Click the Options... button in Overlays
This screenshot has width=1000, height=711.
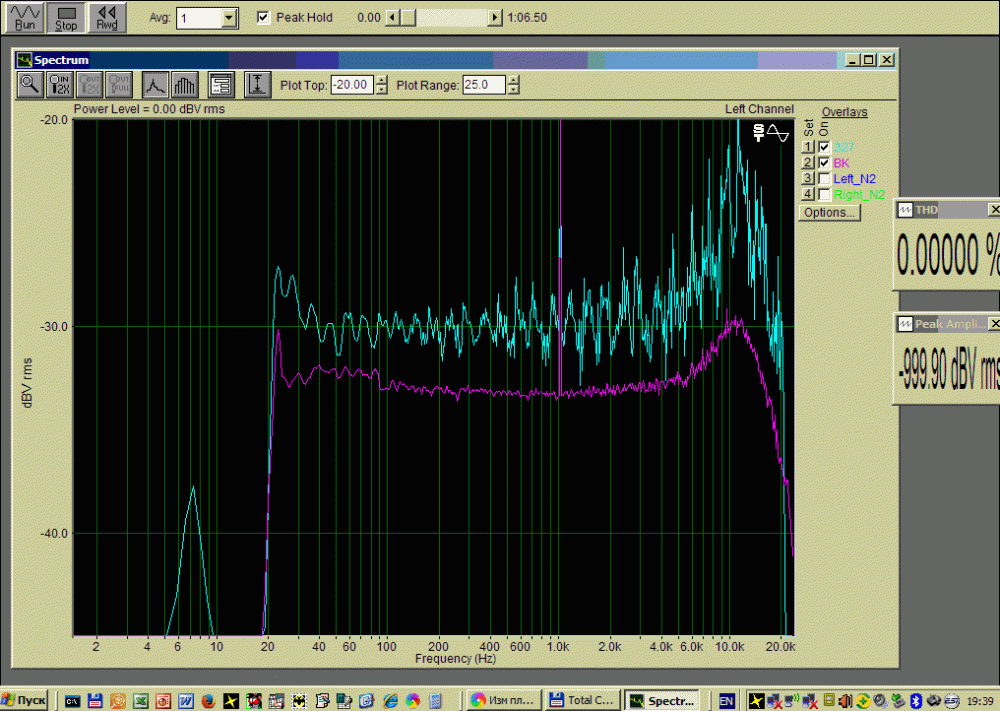click(x=829, y=212)
